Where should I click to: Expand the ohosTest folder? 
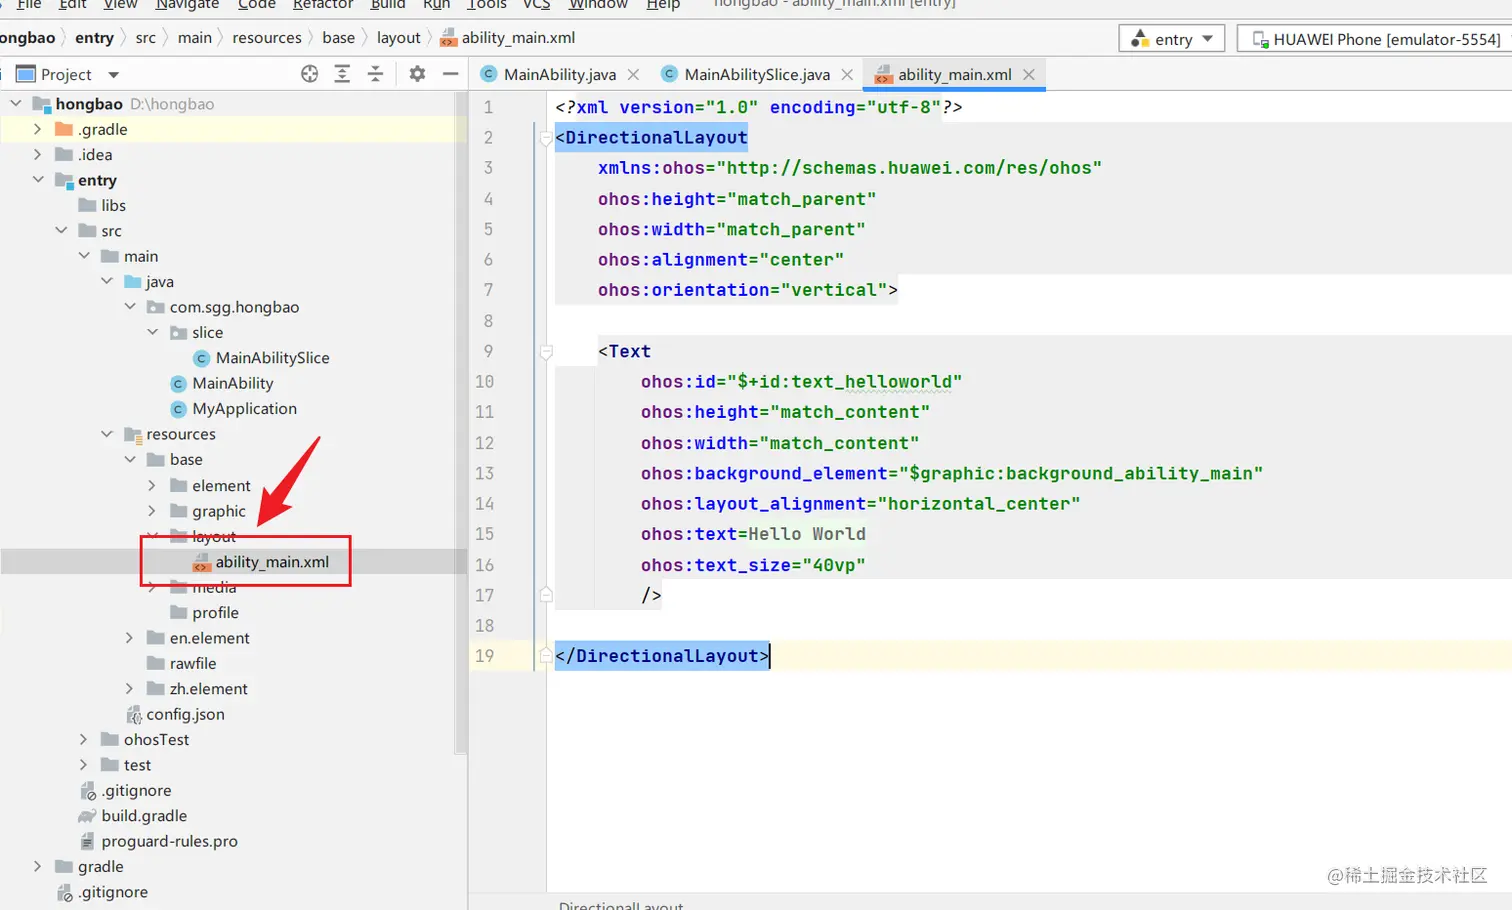coord(83,739)
